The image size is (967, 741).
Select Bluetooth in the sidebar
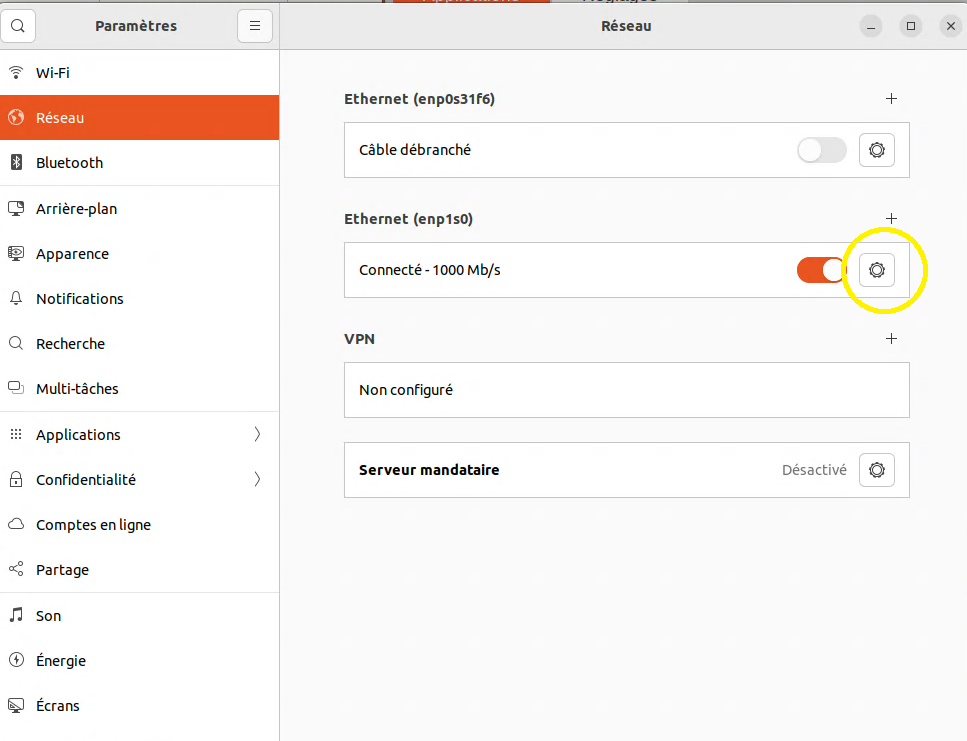pyautogui.click(x=69, y=163)
